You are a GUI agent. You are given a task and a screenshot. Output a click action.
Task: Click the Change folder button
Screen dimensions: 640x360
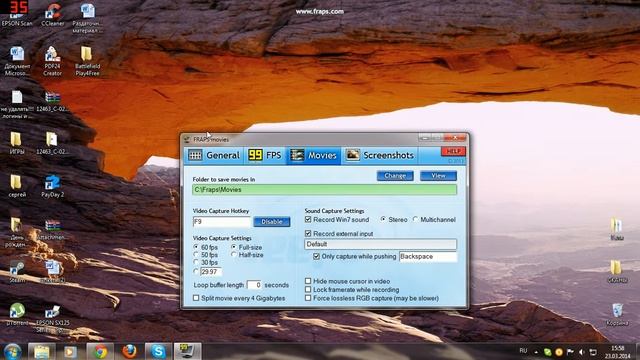[395, 176]
